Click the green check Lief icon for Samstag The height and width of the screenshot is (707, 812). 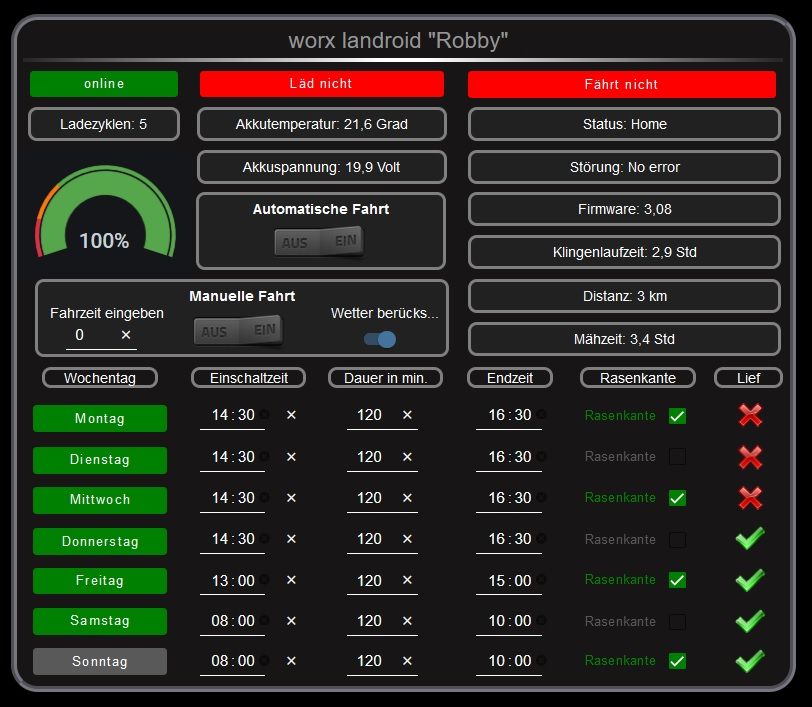tap(750, 621)
